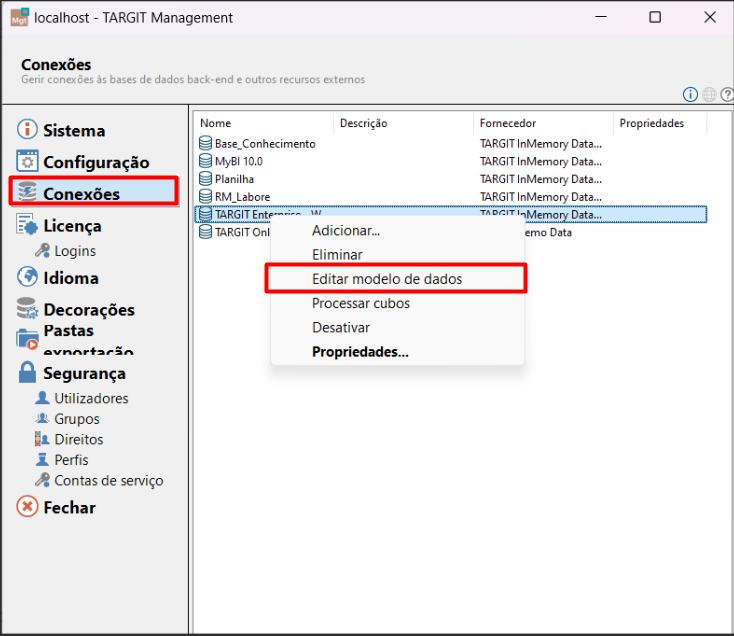Screen dimensions: 734x636
Task: Click the Configuração gear window icon
Action: (x=27, y=161)
